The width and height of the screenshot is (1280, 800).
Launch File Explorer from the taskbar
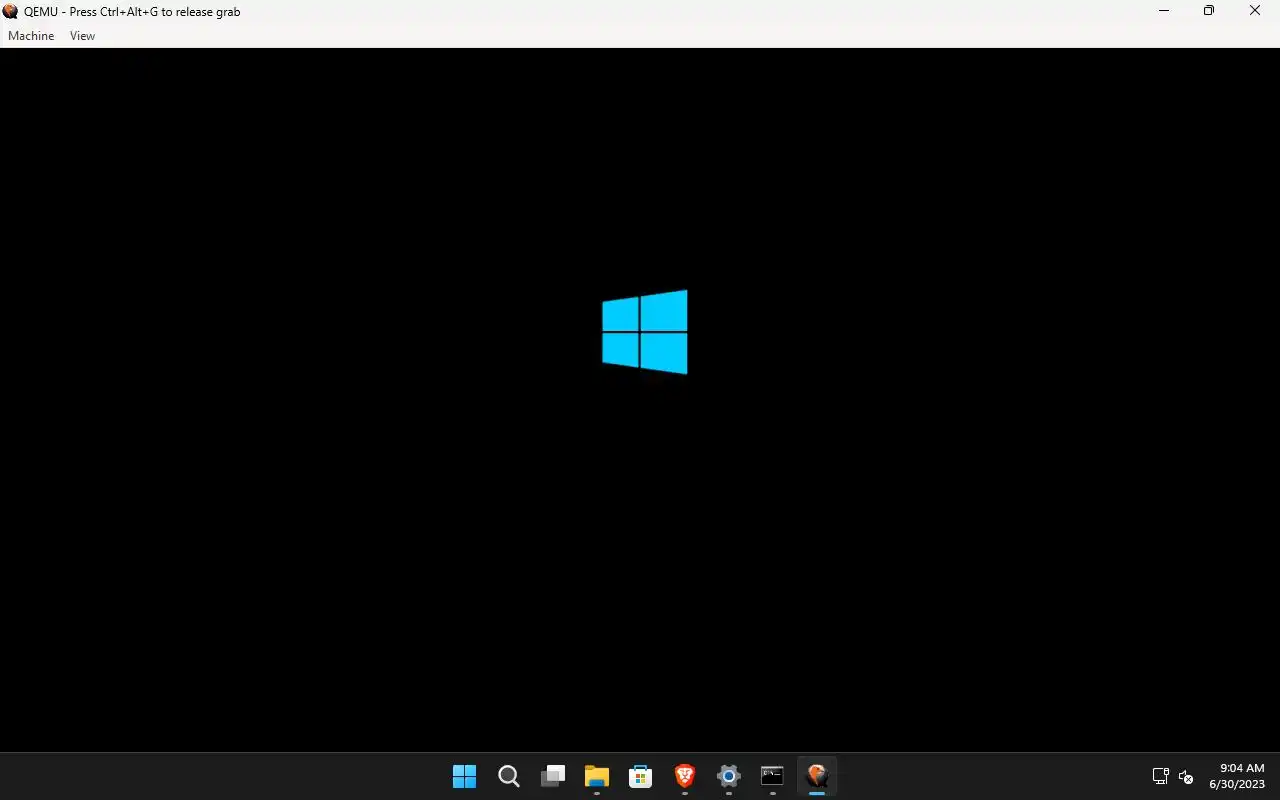tap(597, 776)
